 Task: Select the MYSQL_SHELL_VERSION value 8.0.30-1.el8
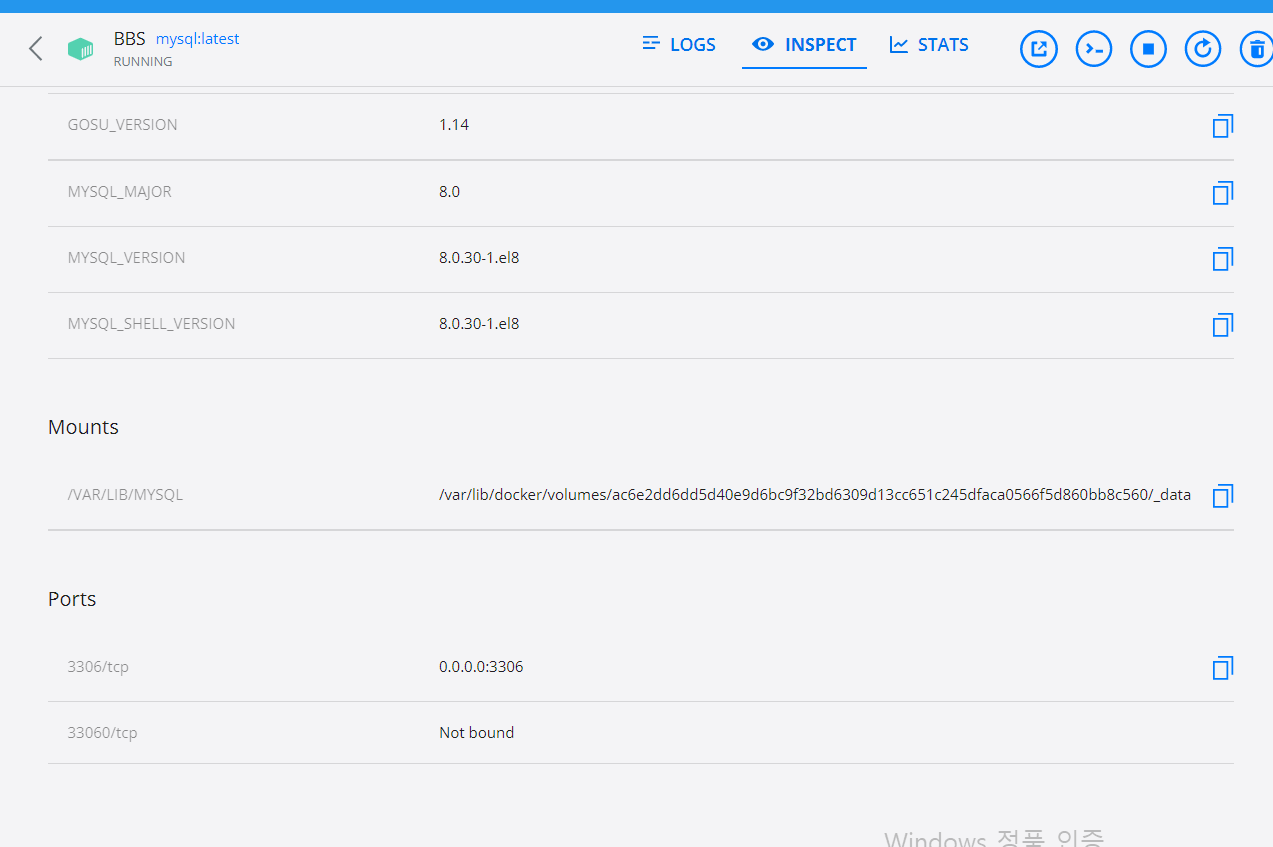[479, 323]
